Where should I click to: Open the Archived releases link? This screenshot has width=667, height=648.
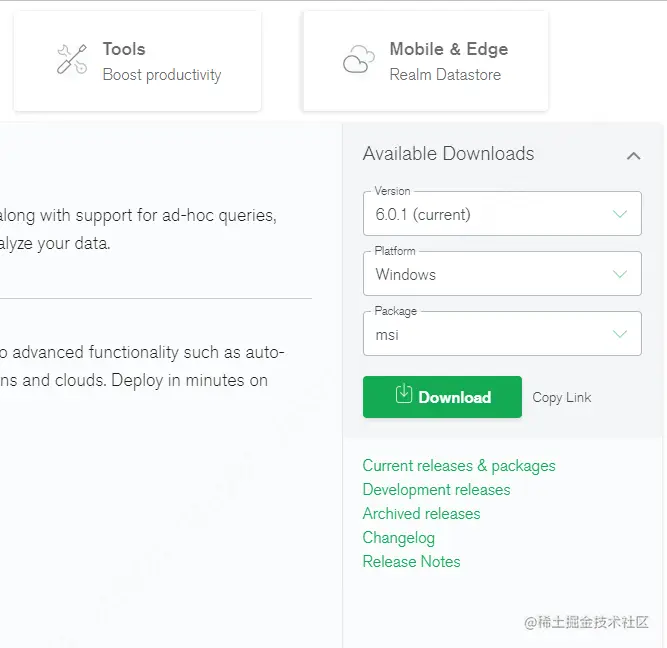[421, 514]
